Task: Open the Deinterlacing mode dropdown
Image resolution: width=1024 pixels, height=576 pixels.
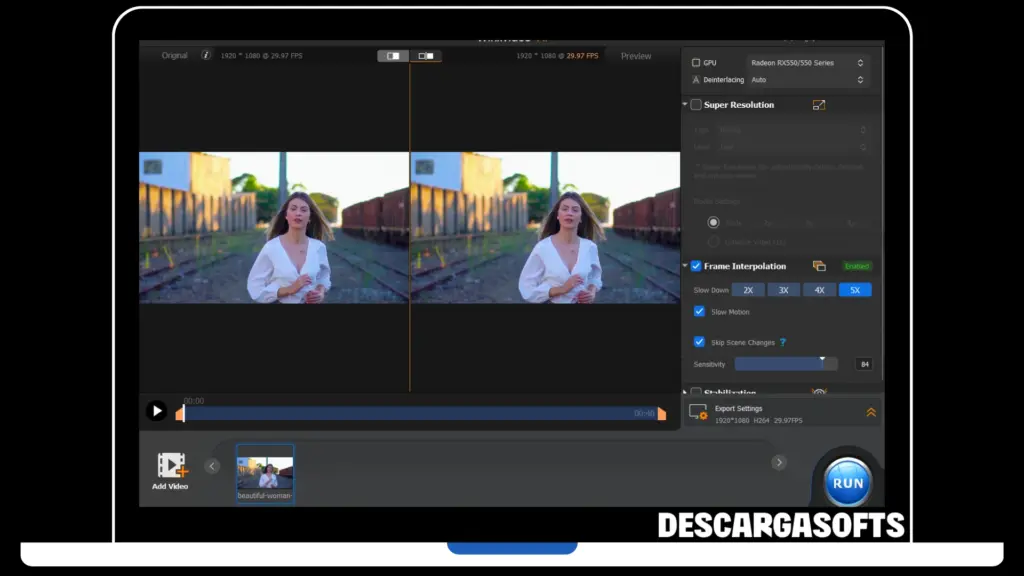Action: pyautogui.click(x=806, y=80)
